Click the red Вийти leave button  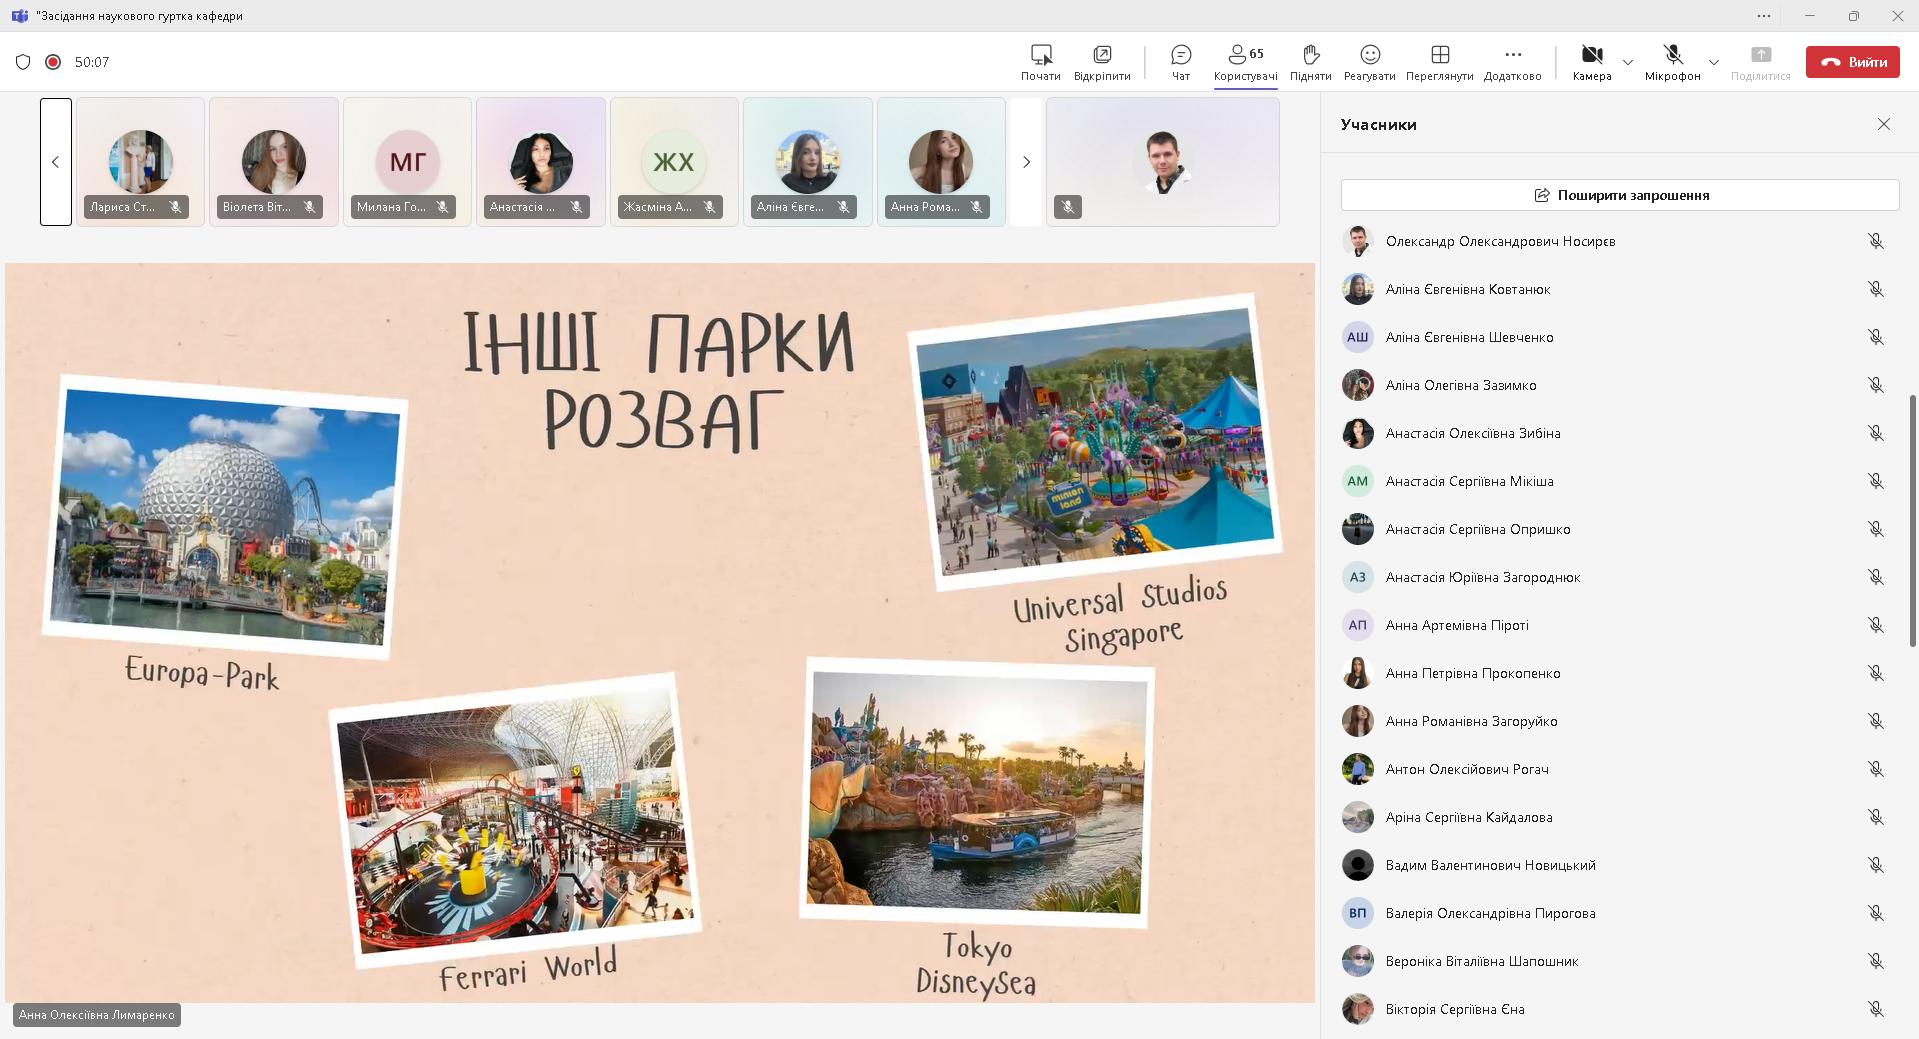point(1853,62)
